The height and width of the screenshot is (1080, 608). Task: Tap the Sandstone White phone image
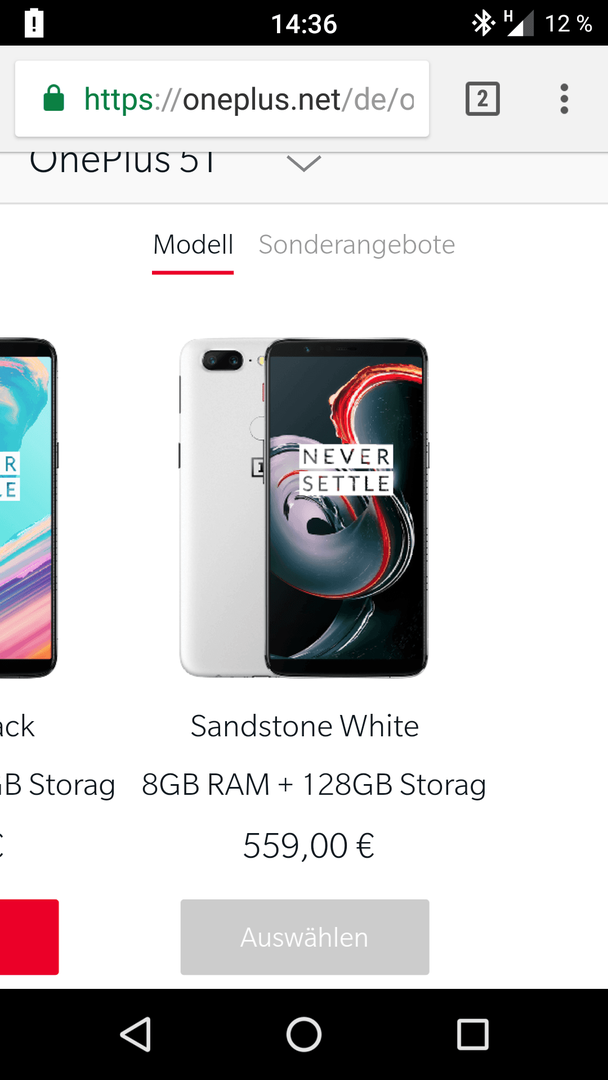pos(304,508)
